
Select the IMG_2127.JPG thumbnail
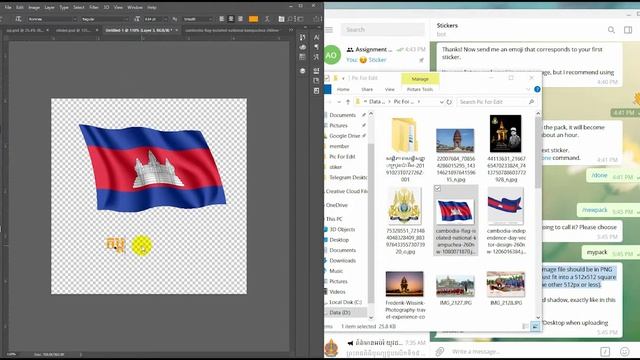pyautogui.click(x=455, y=285)
